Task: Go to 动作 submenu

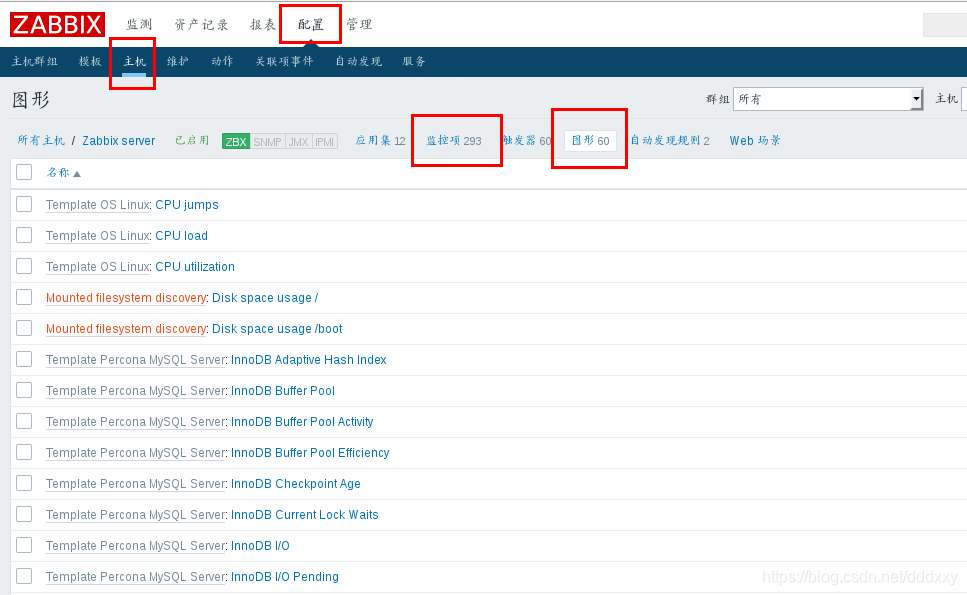Action: coord(222,62)
